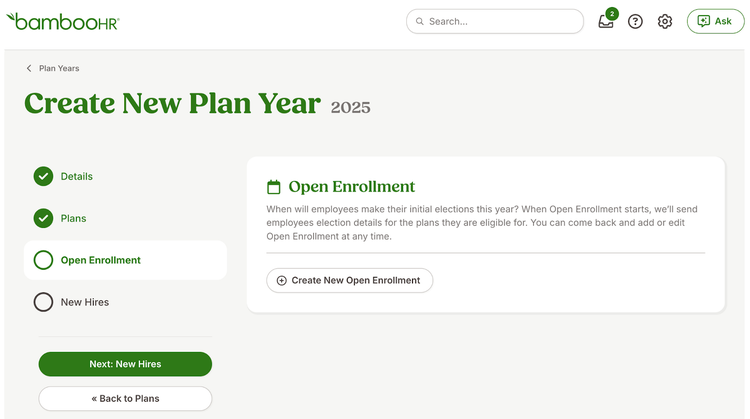Go to the Plans step
Screen dimensions: 750x419
[73, 219]
